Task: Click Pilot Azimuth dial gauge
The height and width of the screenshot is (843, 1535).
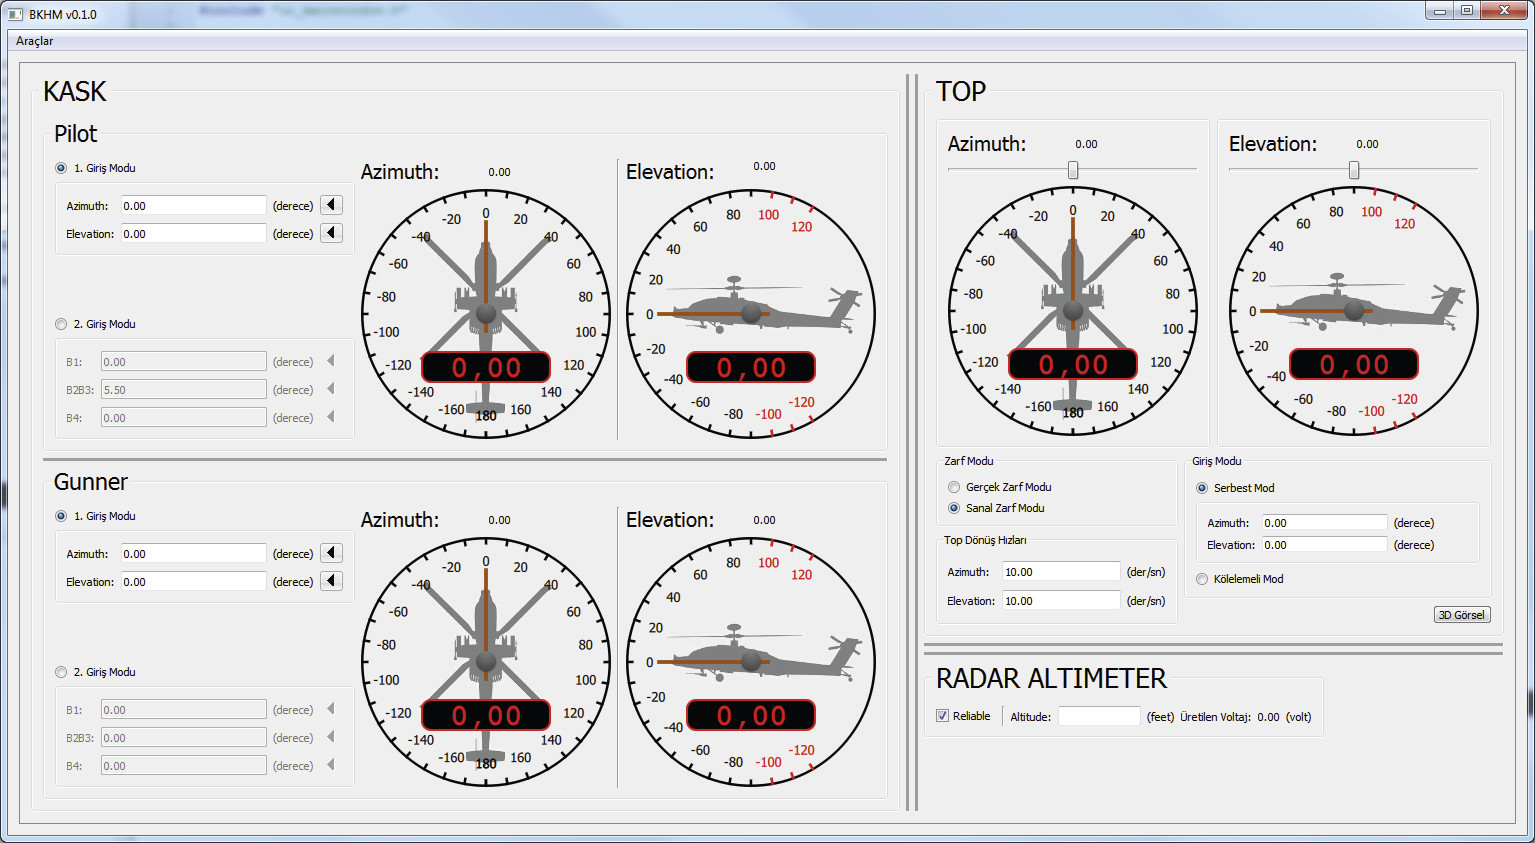Action: coord(486,313)
